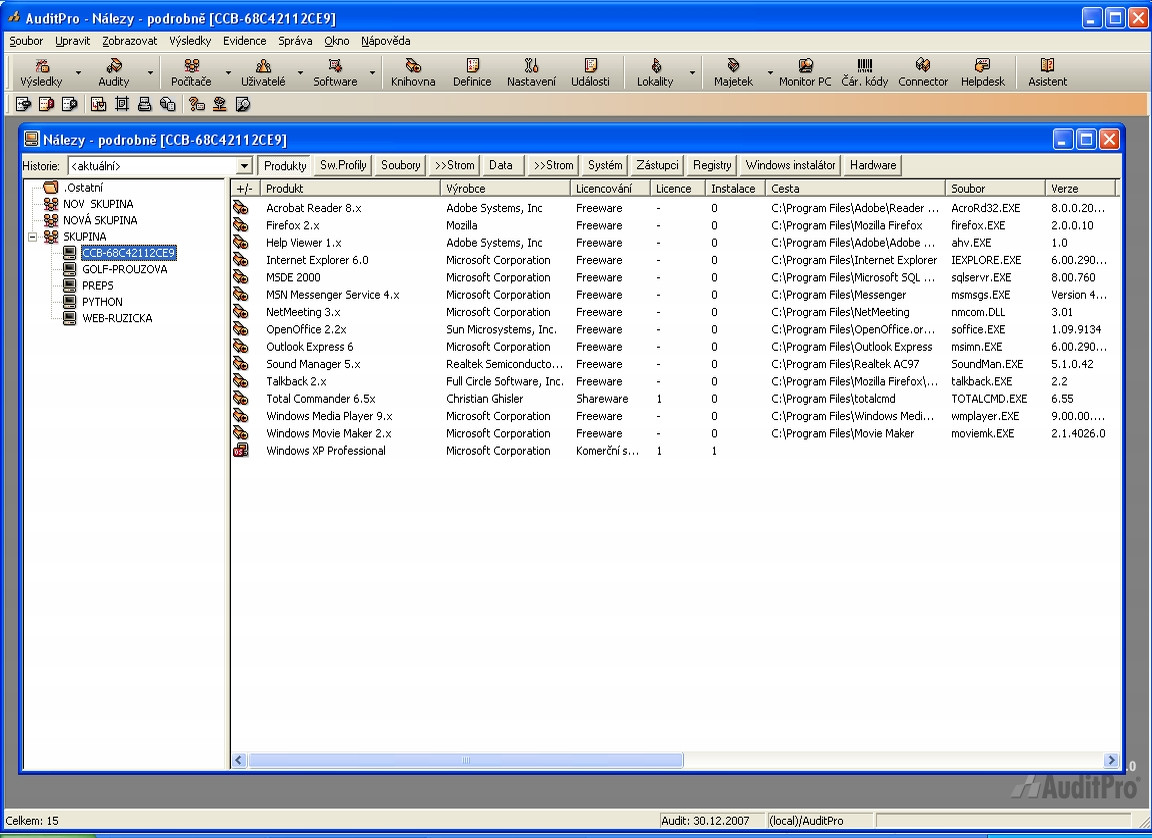Click the crop frame toolbar icon
The height and width of the screenshot is (838, 1152).
click(122, 104)
